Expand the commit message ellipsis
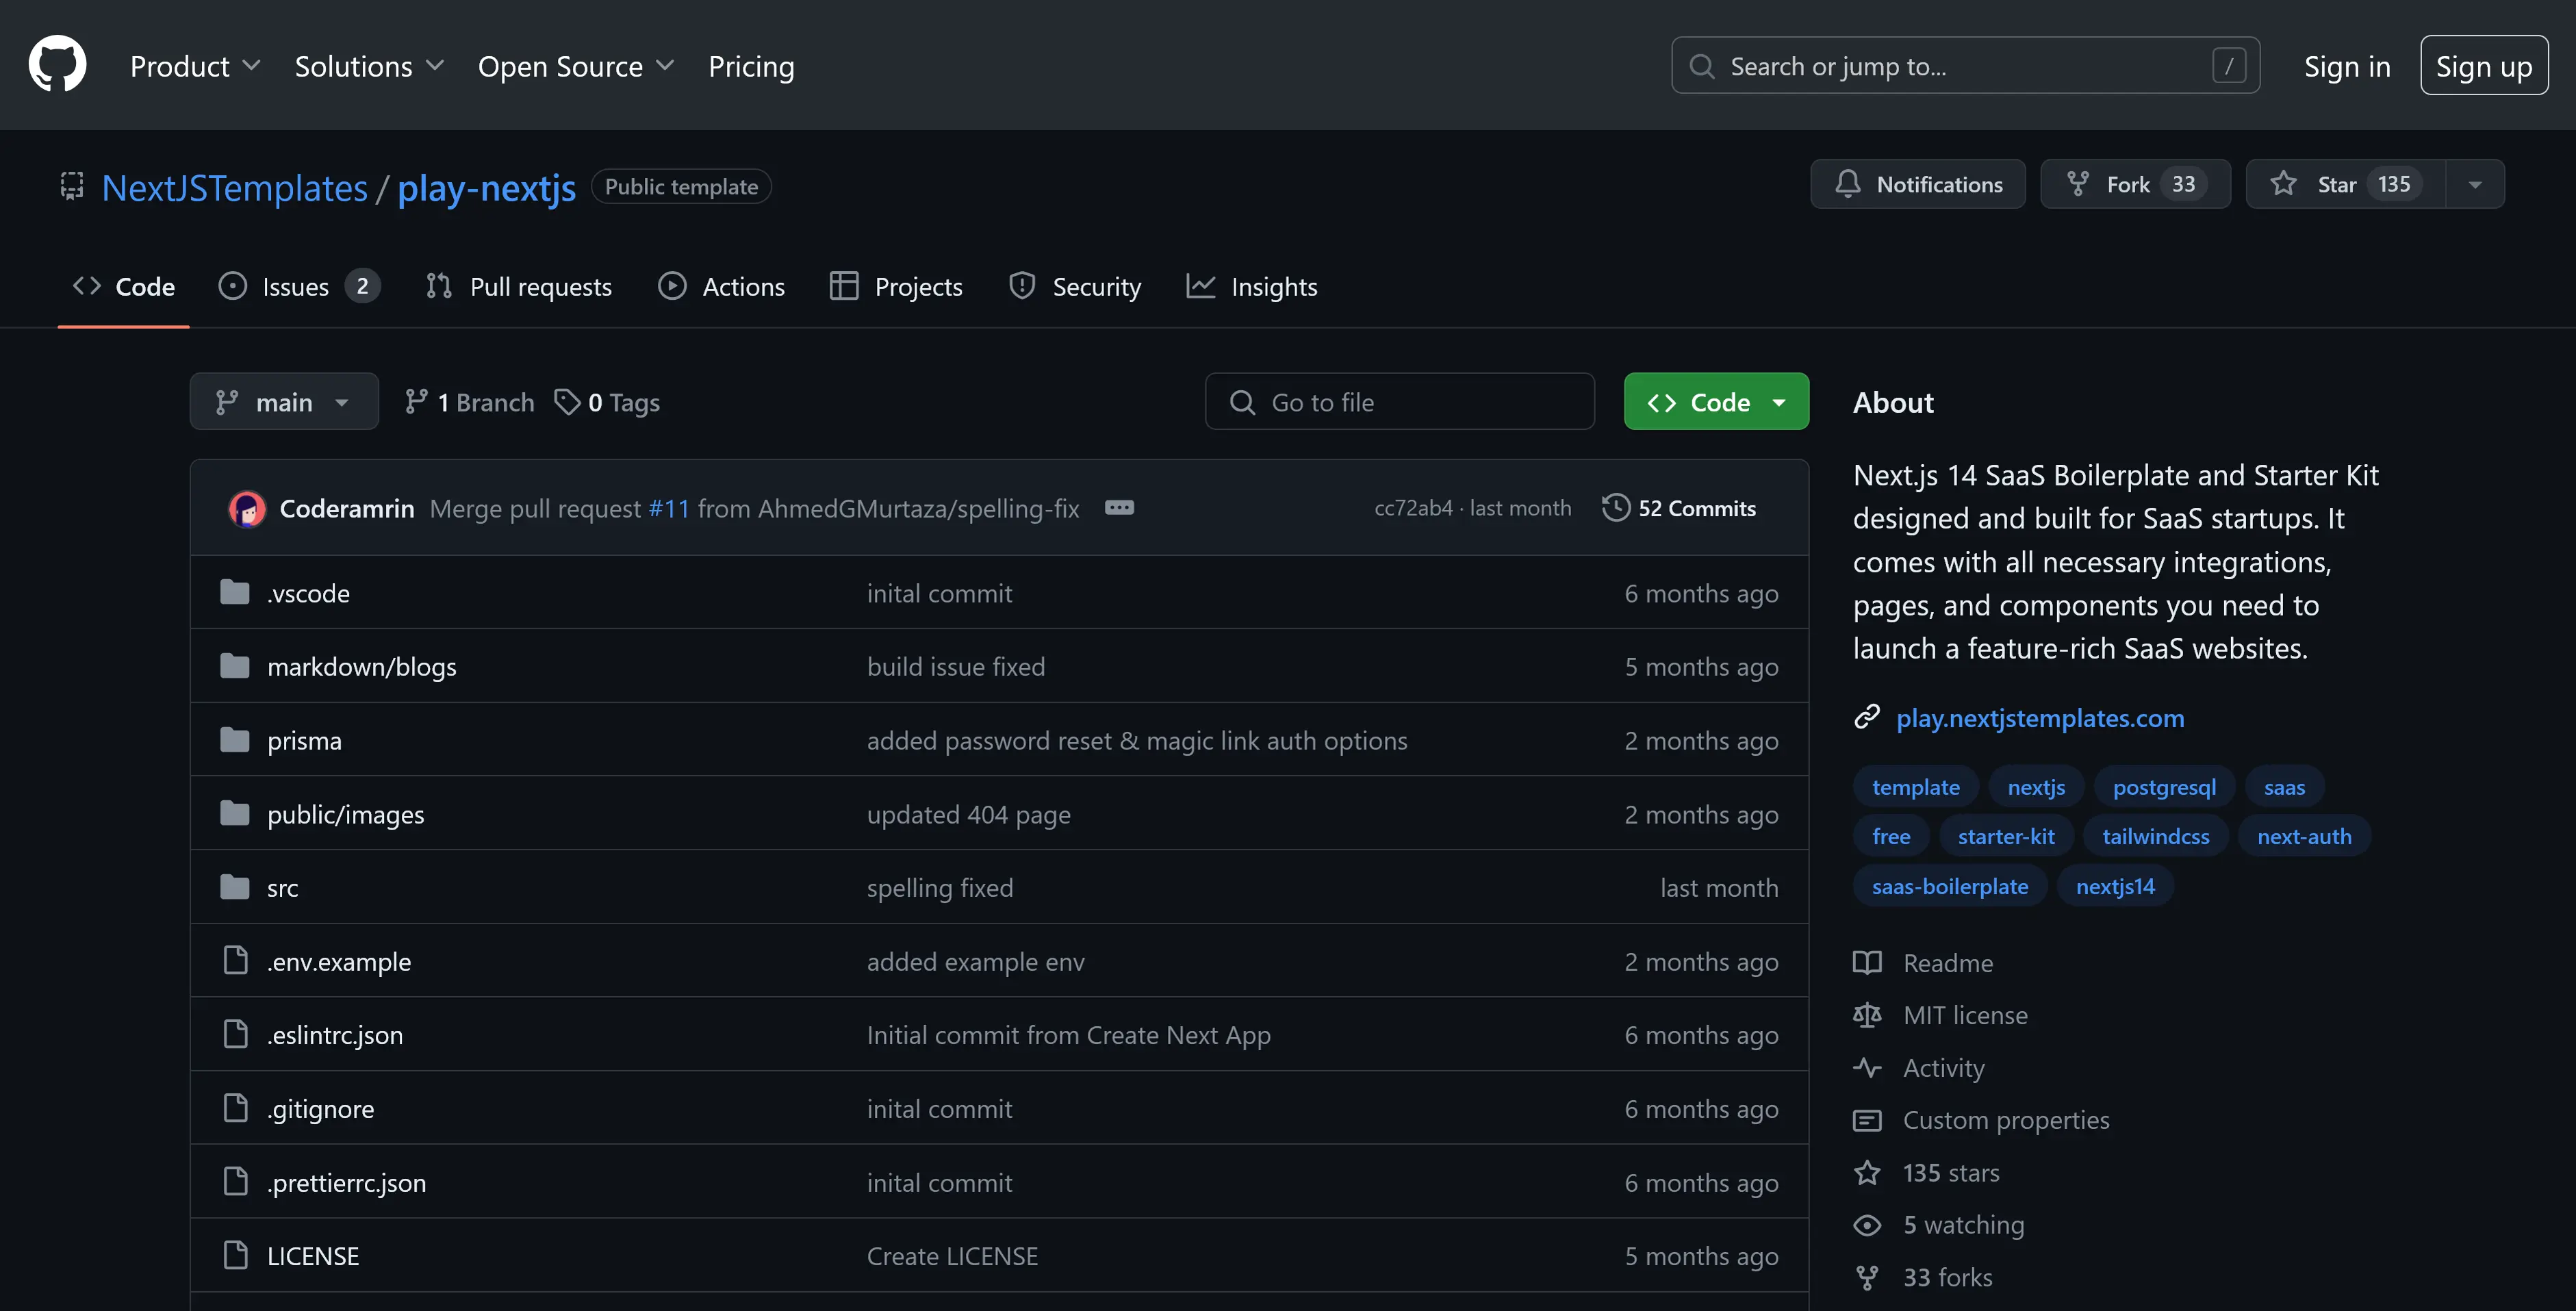 click(1119, 508)
